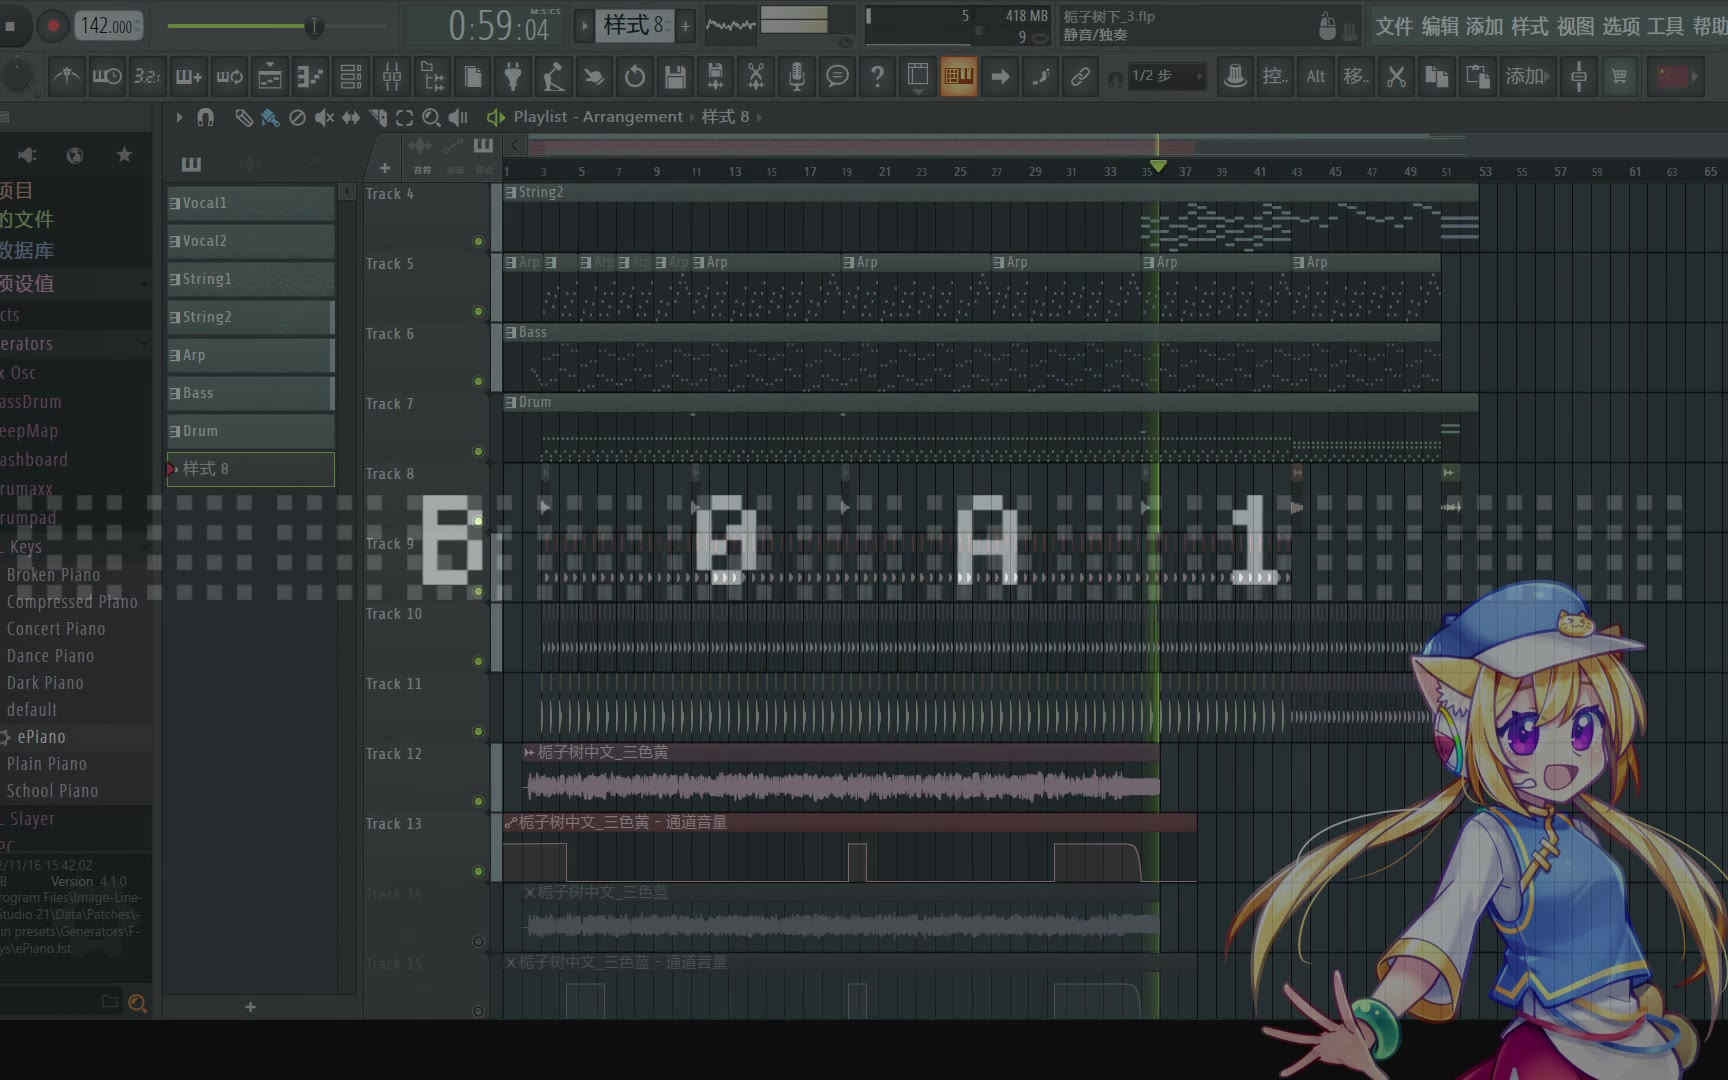Open the 添加 menu in menu bar
Image resolution: width=1728 pixels, height=1080 pixels.
pyautogui.click(x=1485, y=26)
